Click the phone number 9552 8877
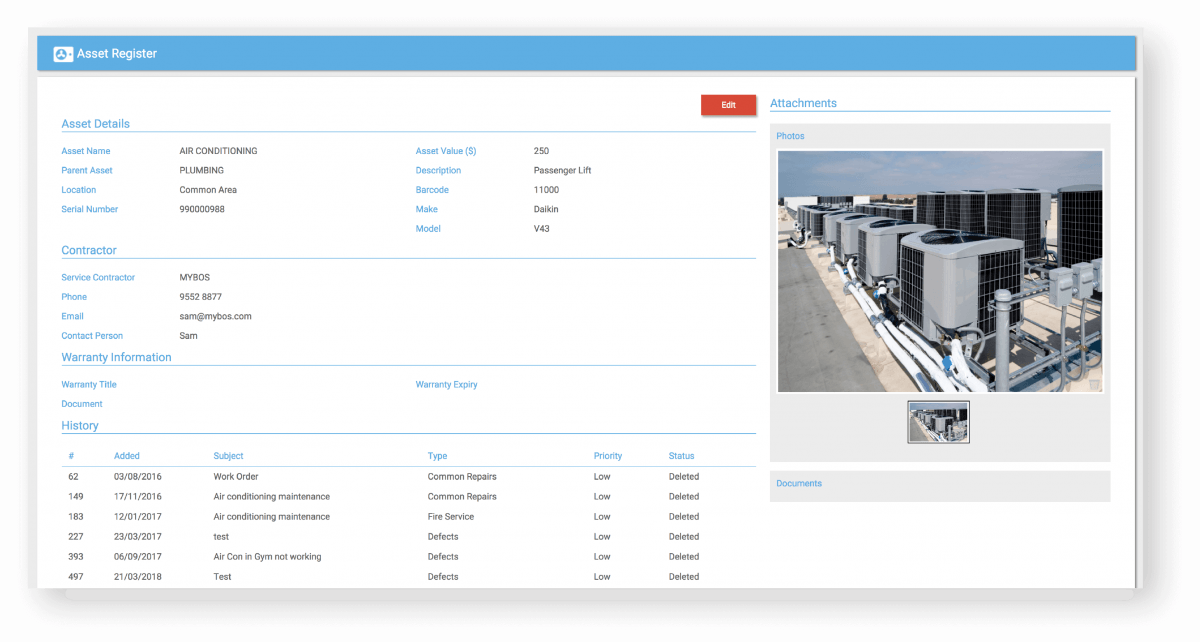This screenshot has width=1200, height=642. [200, 297]
